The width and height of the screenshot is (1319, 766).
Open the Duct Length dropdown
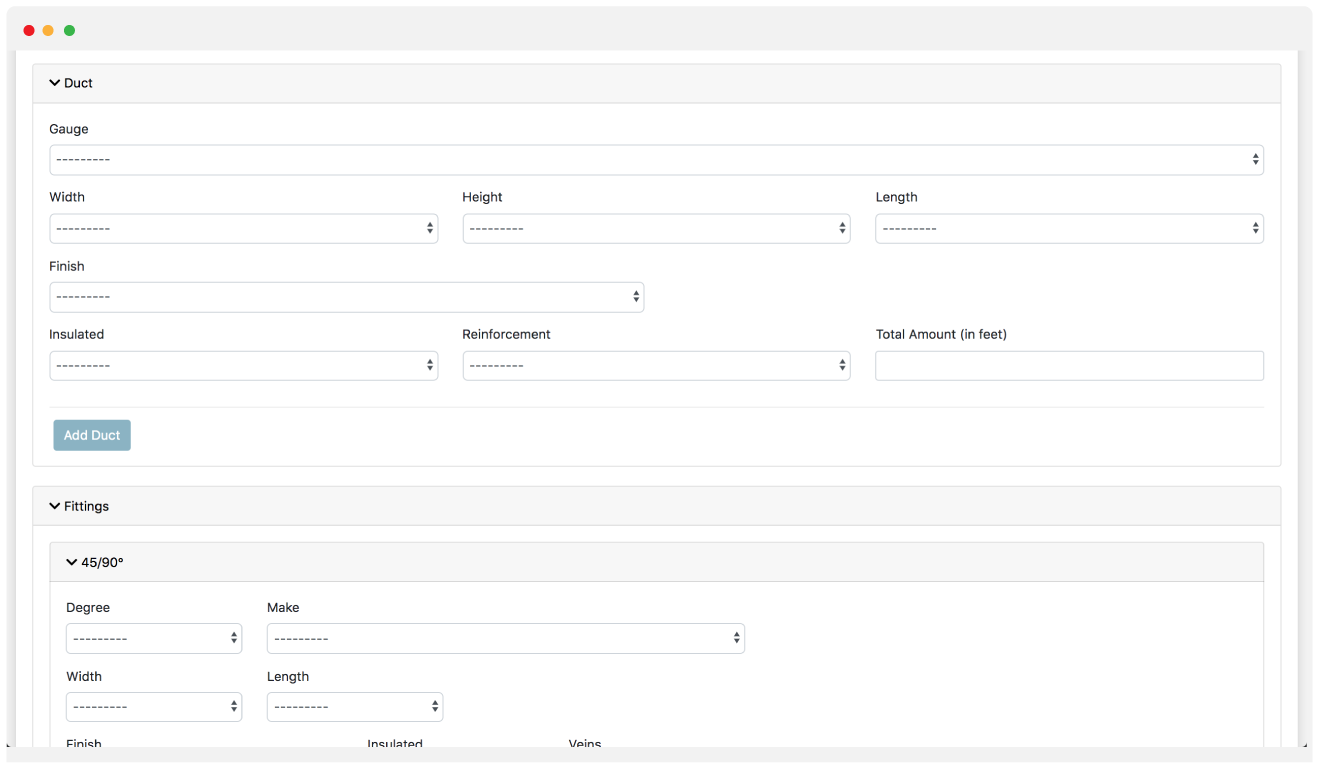1069,229
